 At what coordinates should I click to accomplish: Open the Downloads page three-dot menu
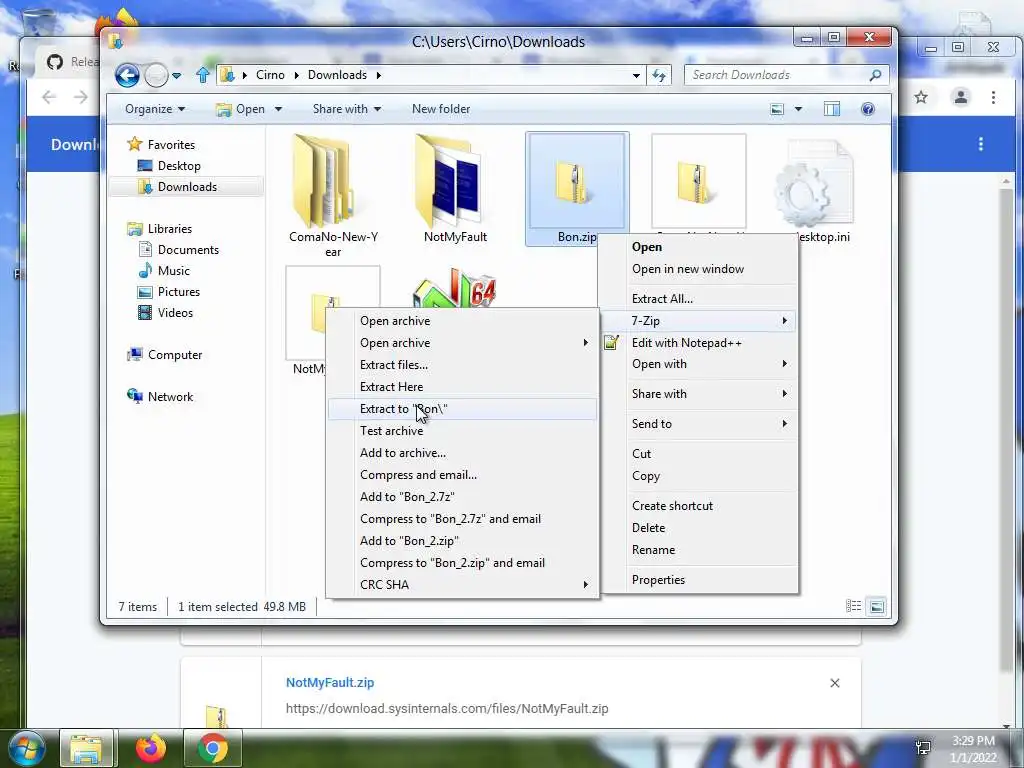pos(980,144)
